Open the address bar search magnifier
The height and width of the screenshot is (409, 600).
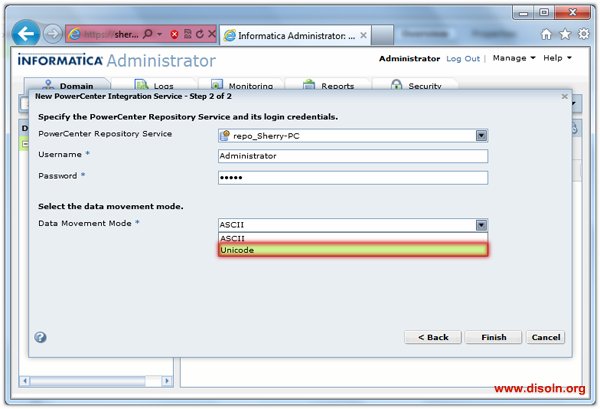[148, 34]
